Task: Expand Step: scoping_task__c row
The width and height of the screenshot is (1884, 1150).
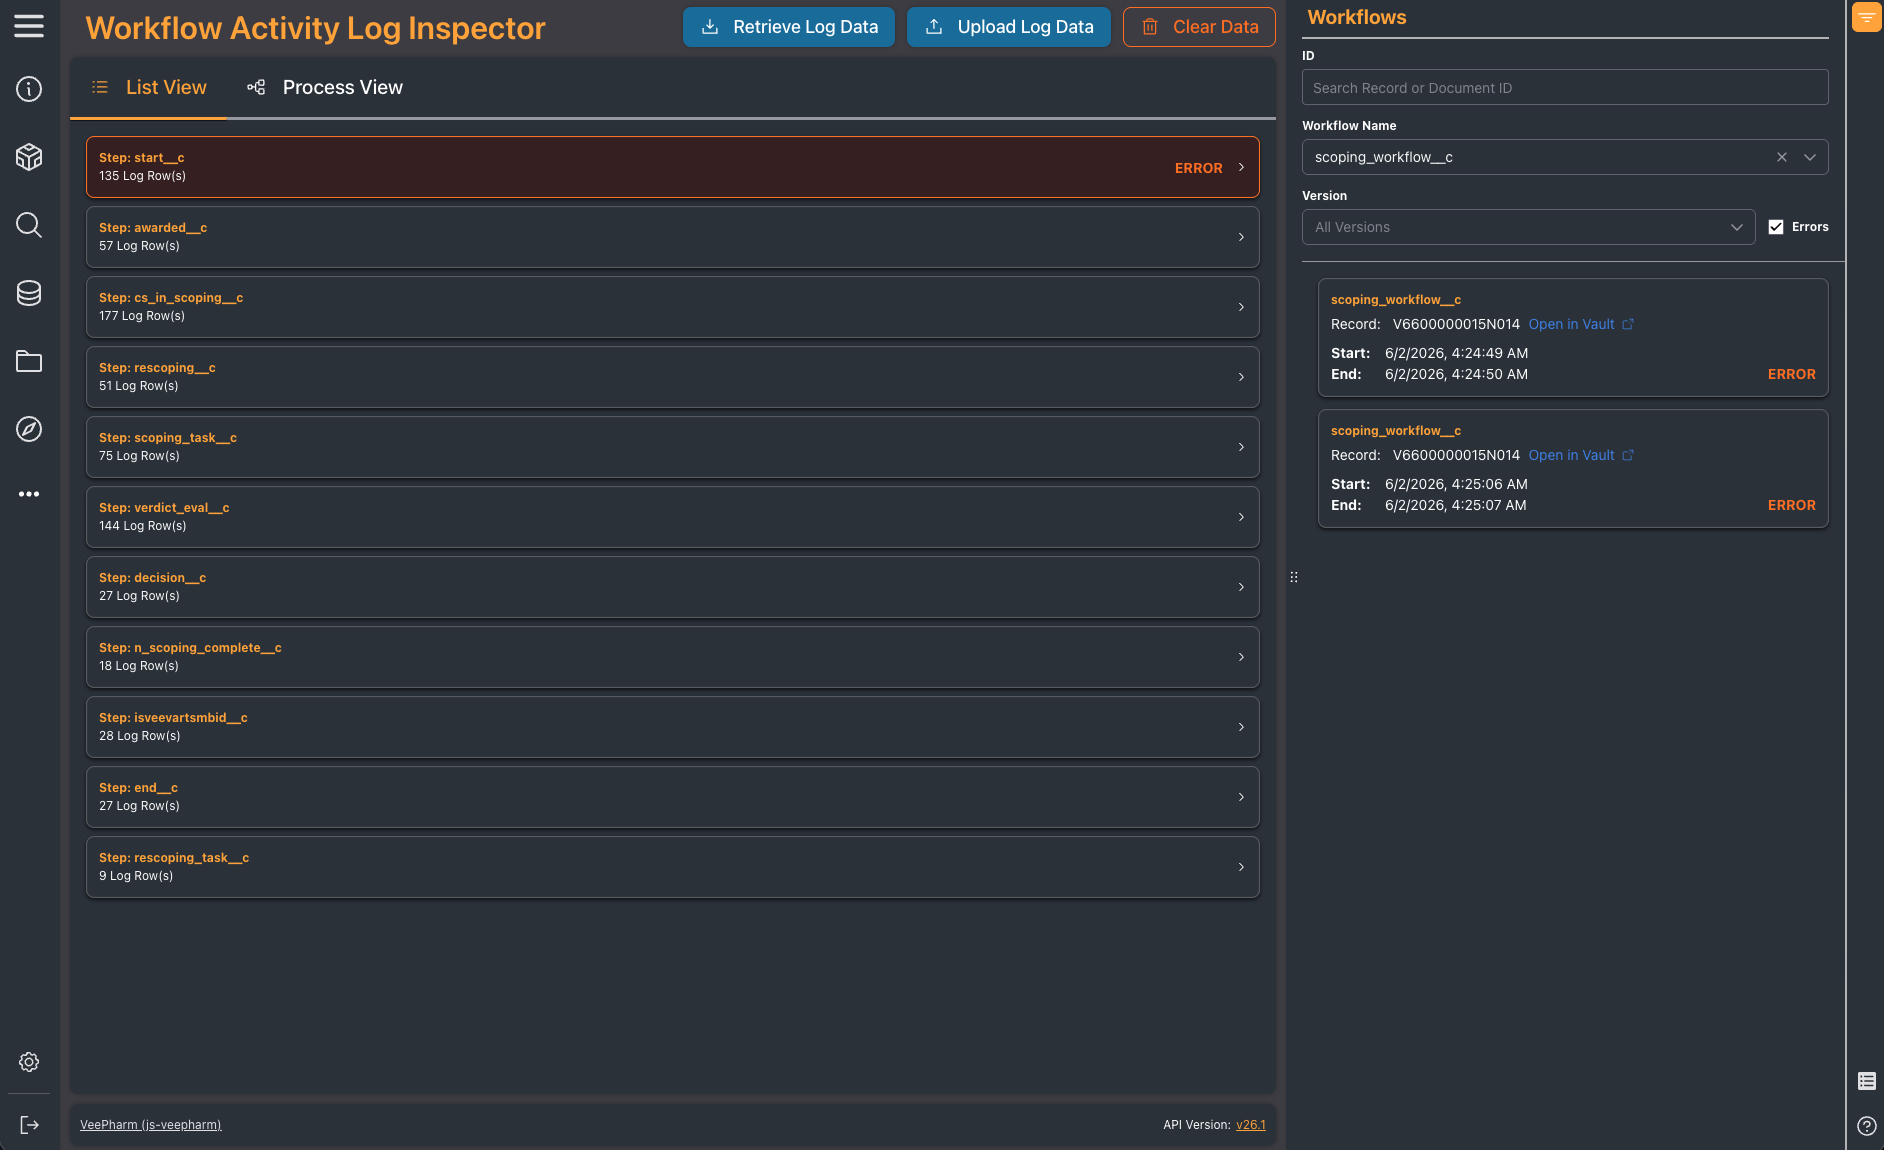Action: [672, 447]
